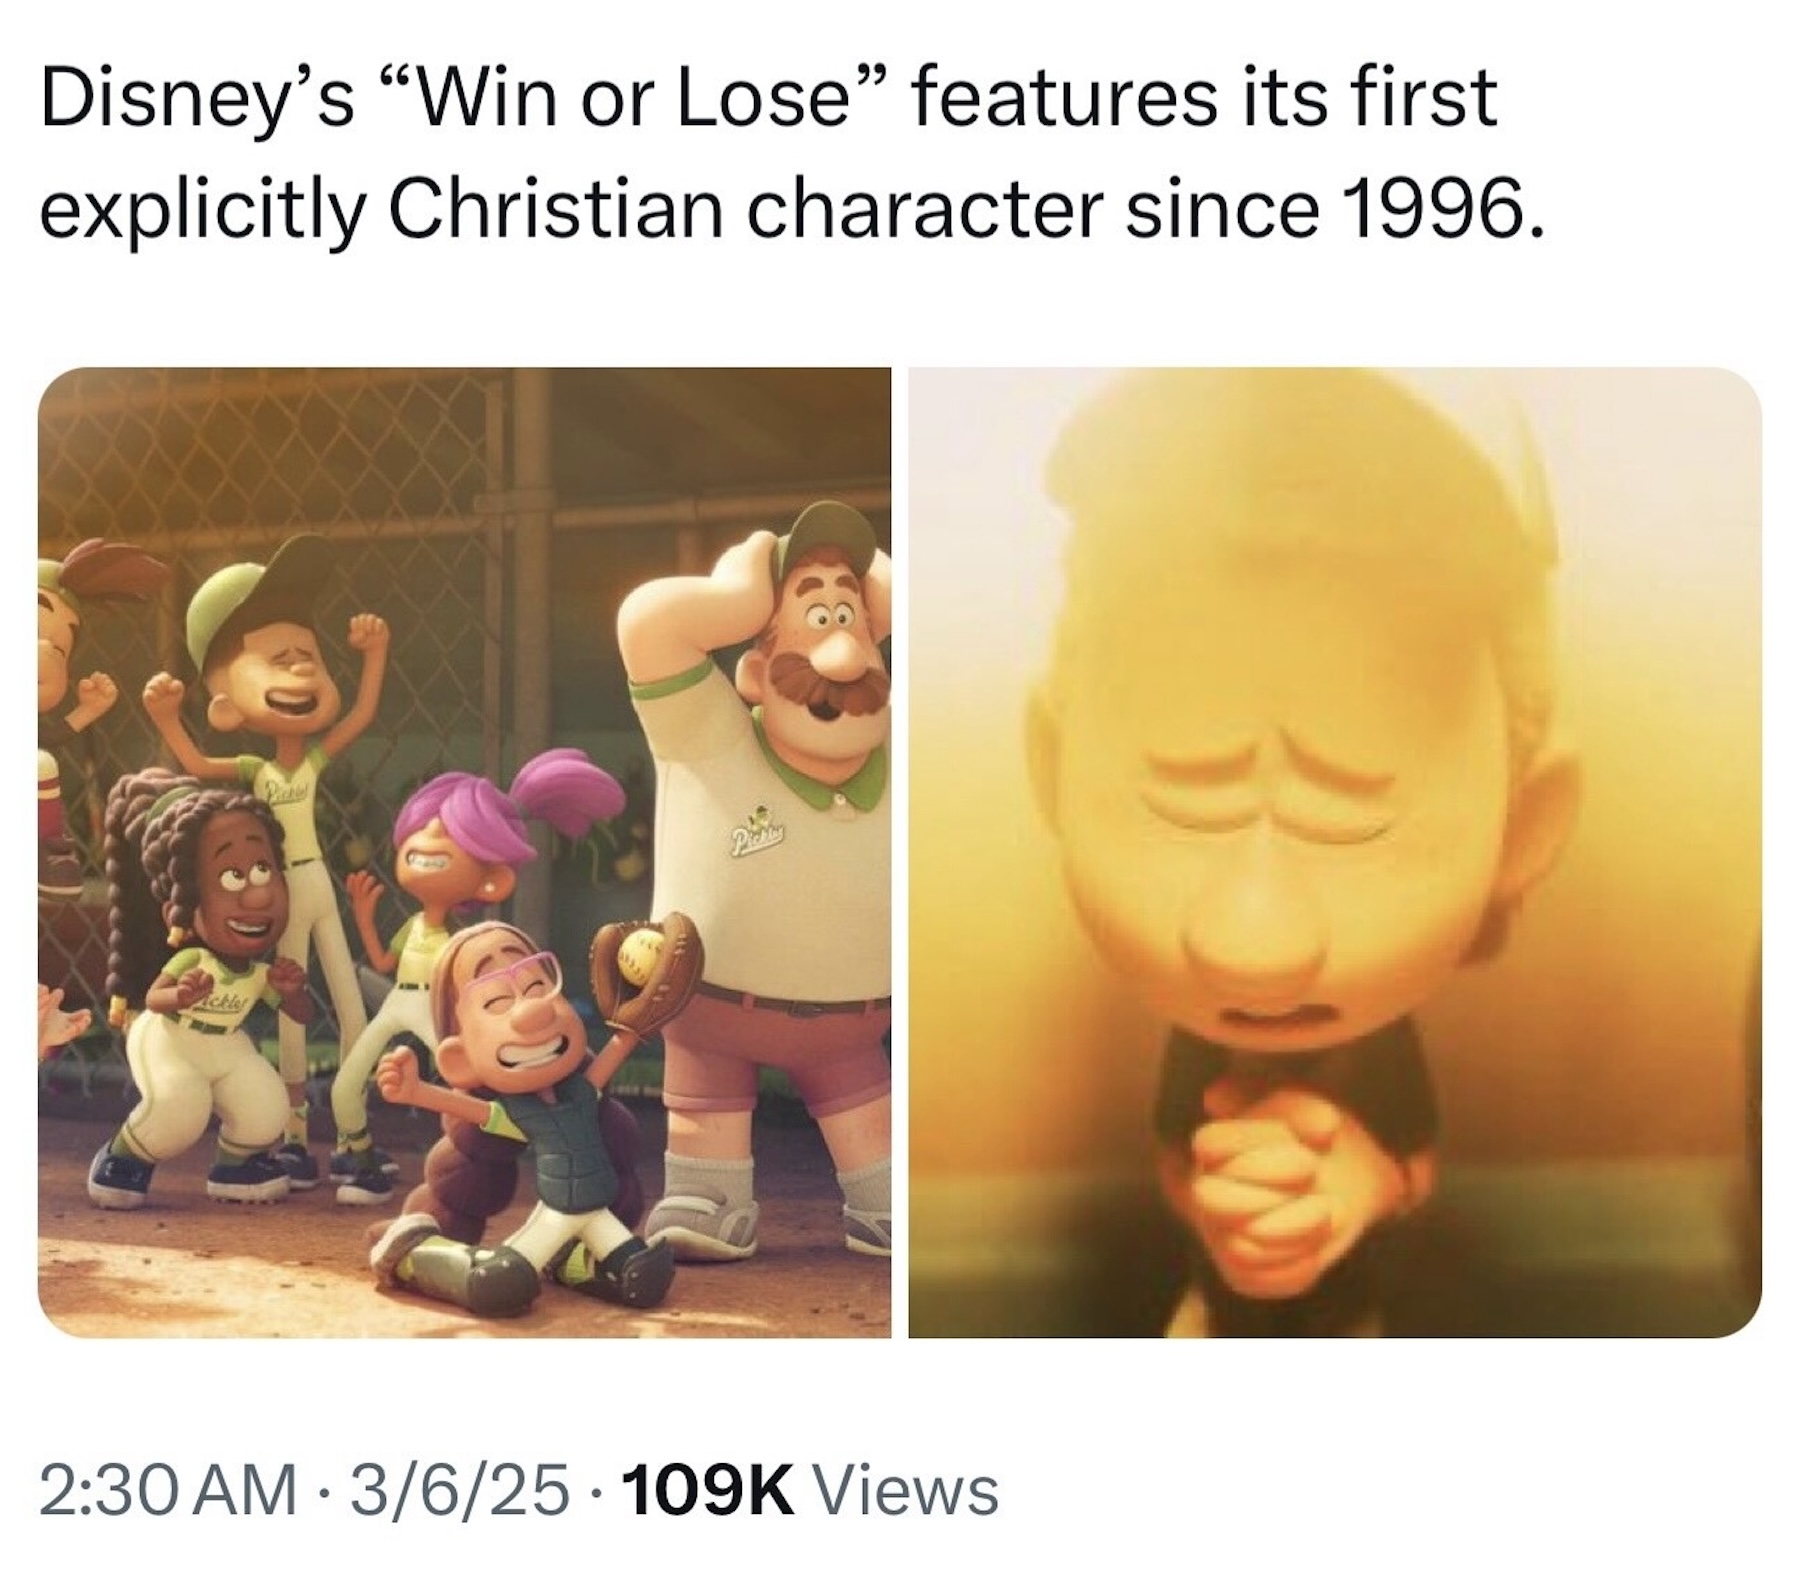The height and width of the screenshot is (1587, 1800).
Task: Open the right praying character image
Action: tap(1334, 852)
